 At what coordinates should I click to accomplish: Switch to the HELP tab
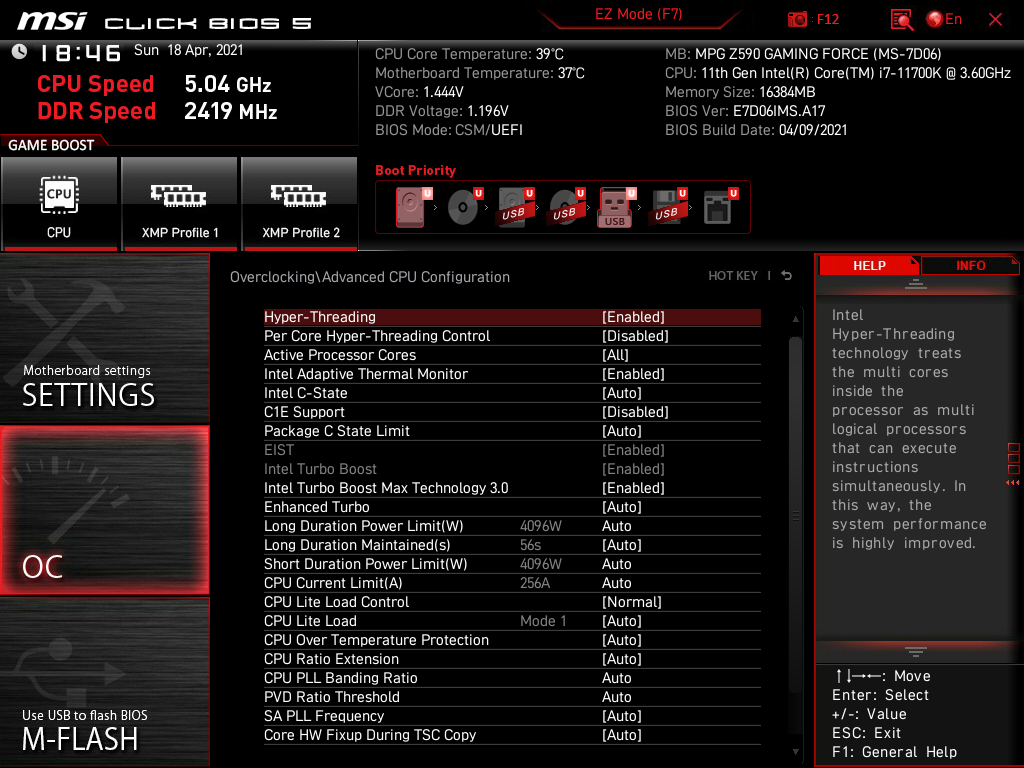(x=869, y=266)
